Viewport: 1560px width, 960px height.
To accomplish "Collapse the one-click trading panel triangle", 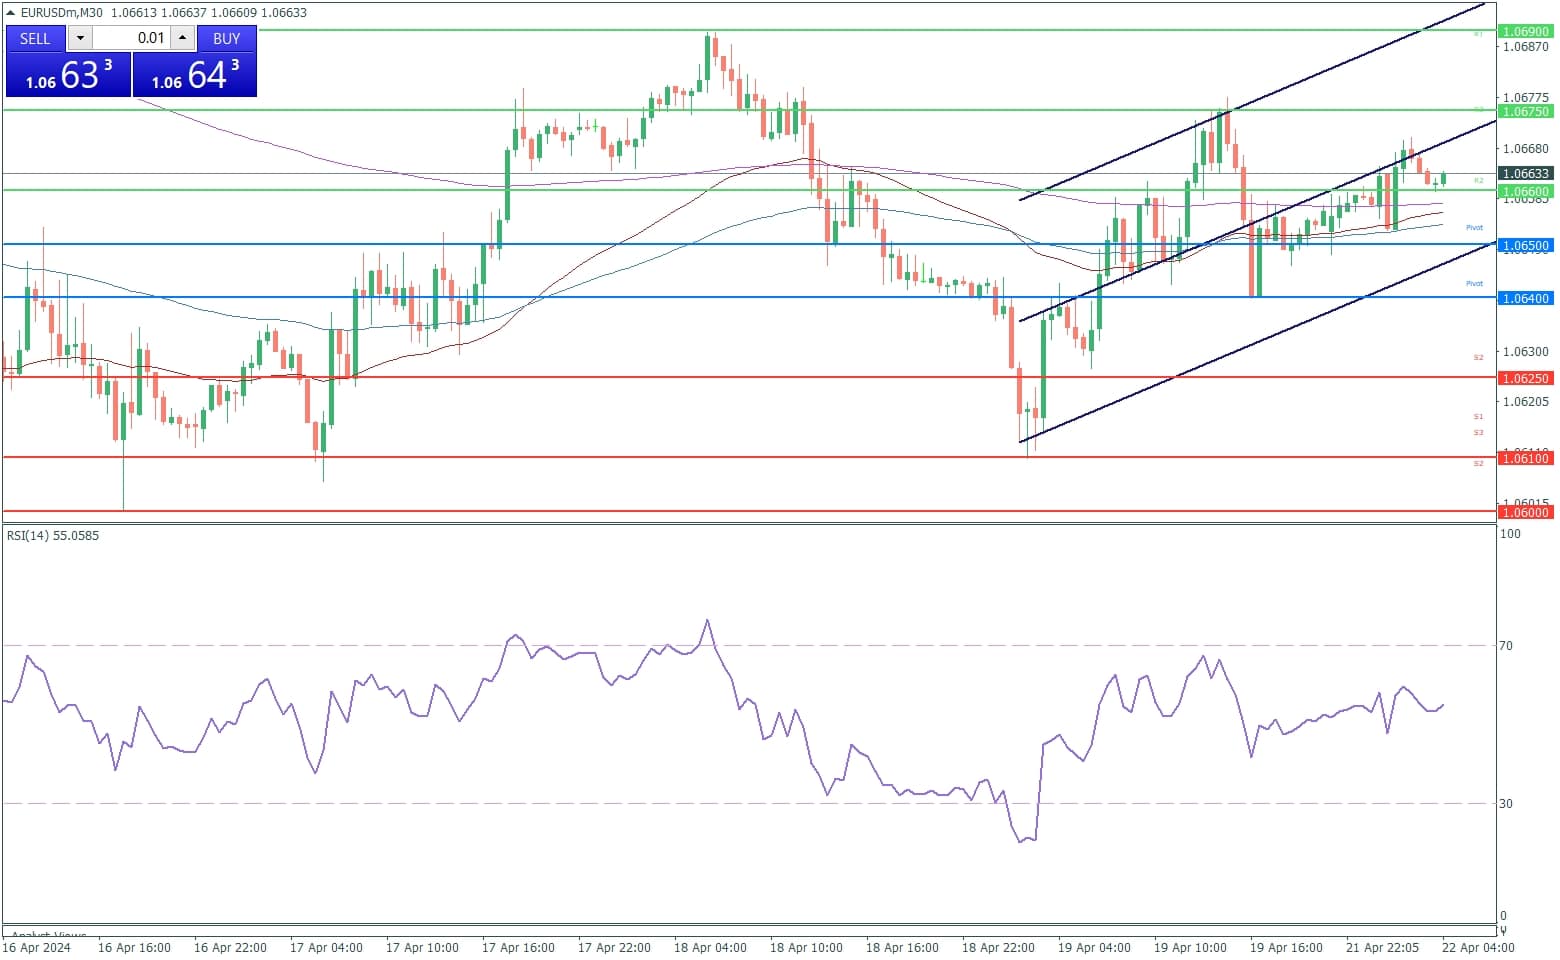I will tap(10, 13).
